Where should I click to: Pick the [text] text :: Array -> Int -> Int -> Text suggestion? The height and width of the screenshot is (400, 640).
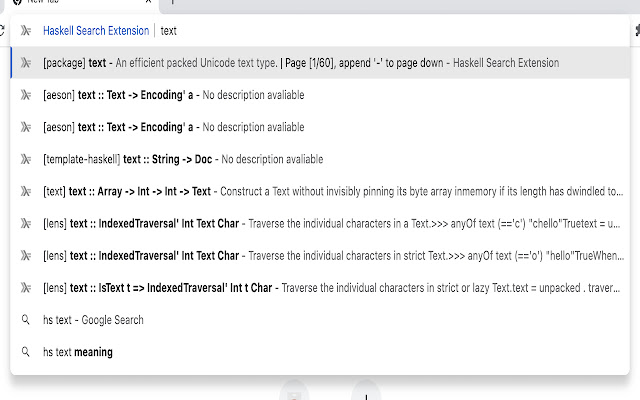(x=320, y=191)
